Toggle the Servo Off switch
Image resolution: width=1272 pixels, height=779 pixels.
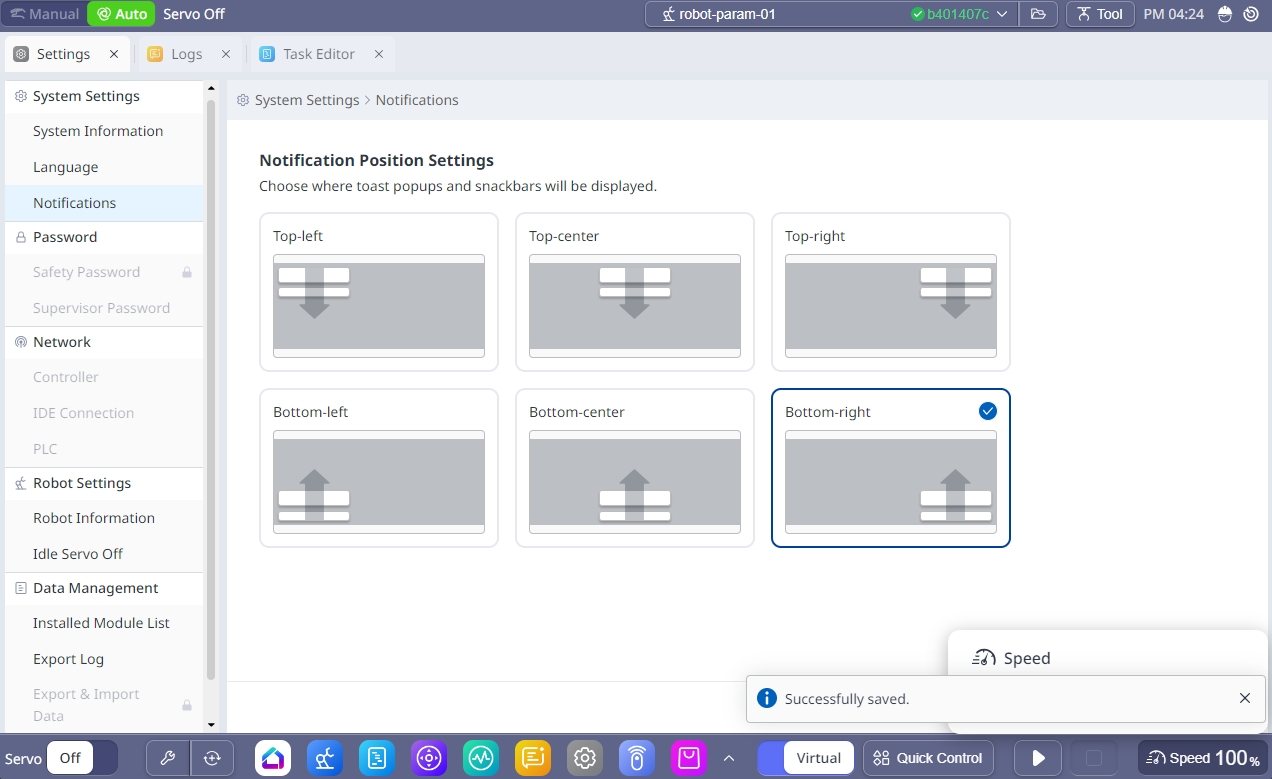83,758
